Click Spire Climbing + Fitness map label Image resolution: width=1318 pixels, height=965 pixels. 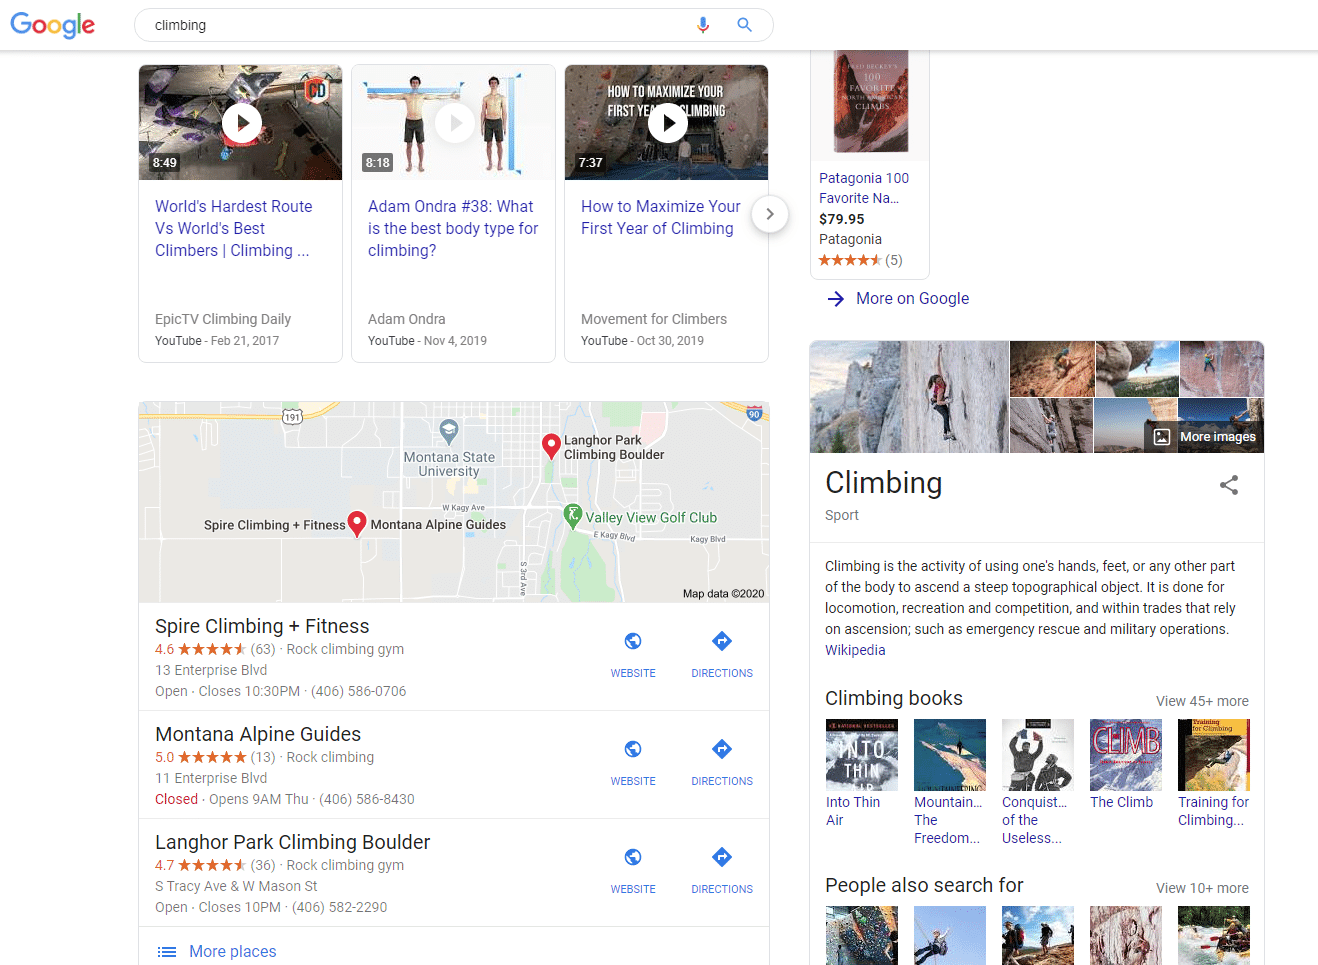coord(274,525)
